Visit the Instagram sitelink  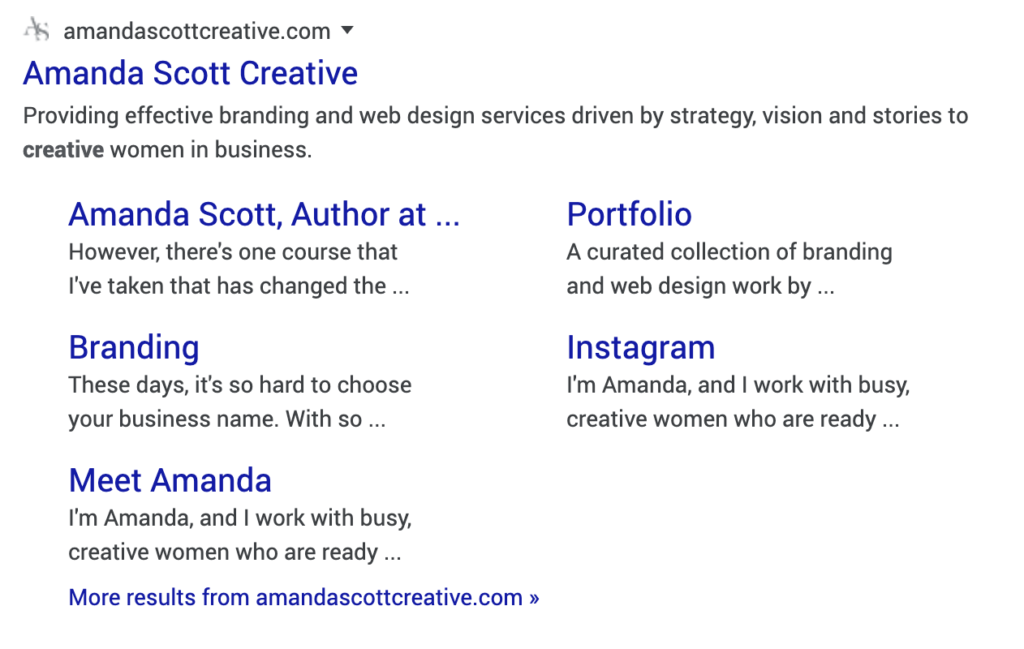[640, 347]
